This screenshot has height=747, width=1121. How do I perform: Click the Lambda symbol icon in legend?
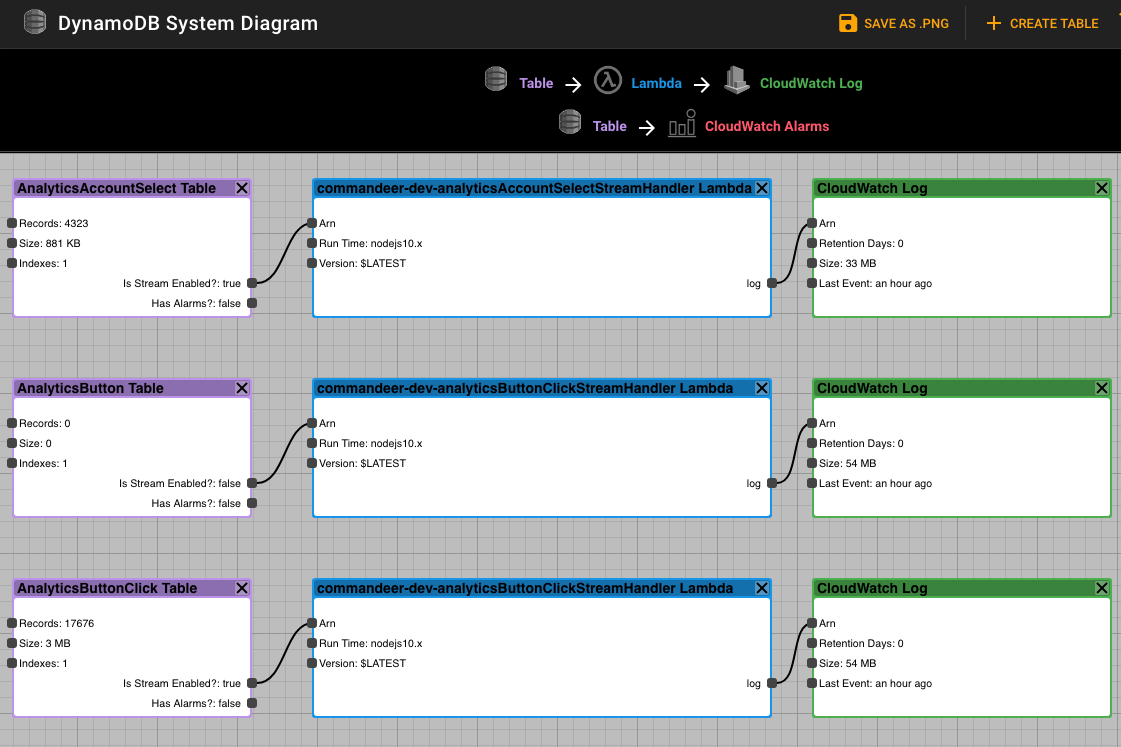607,81
